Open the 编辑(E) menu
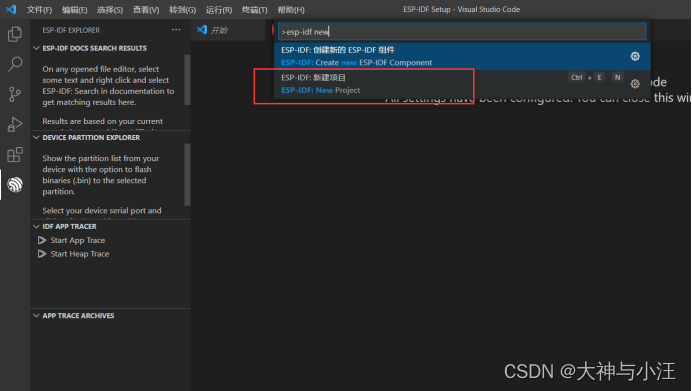 [74, 10]
